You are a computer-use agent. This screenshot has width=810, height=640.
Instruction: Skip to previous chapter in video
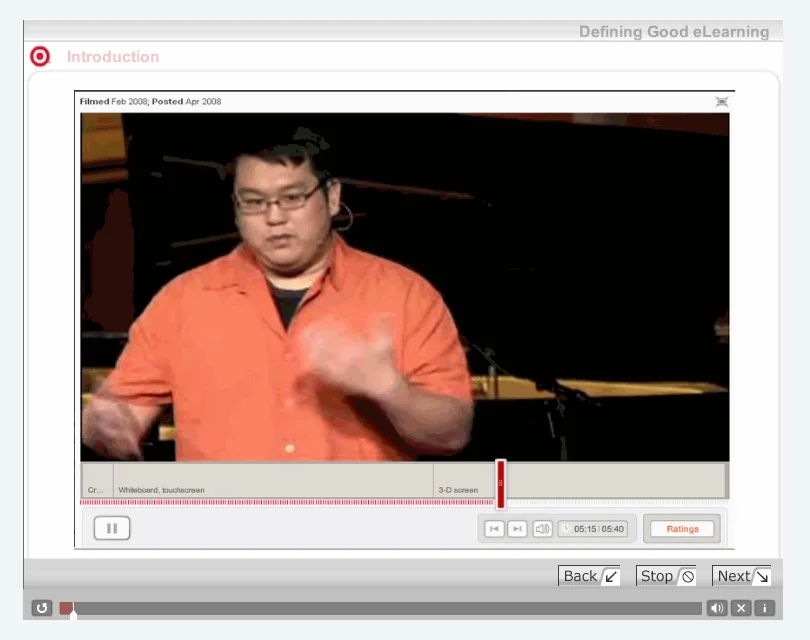tap(494, 528)
